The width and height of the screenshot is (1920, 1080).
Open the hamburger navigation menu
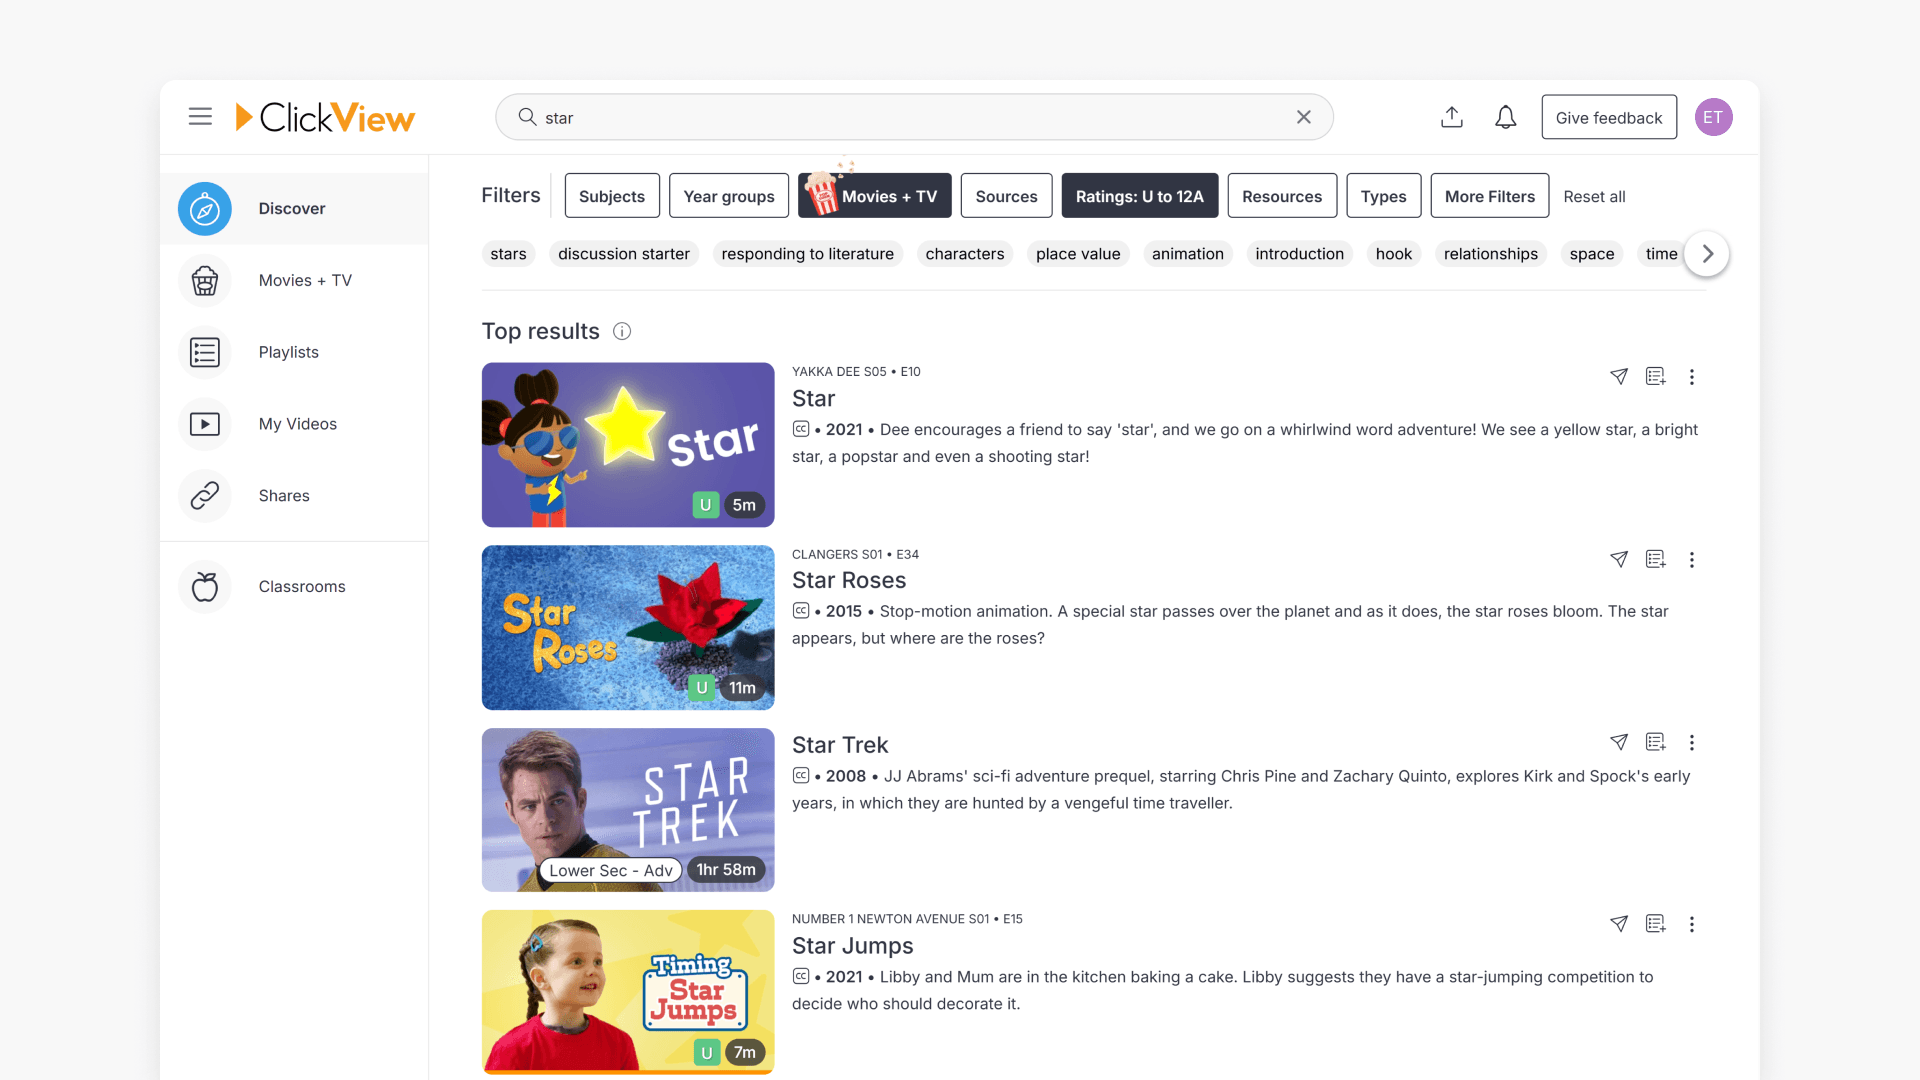(200, 116)
